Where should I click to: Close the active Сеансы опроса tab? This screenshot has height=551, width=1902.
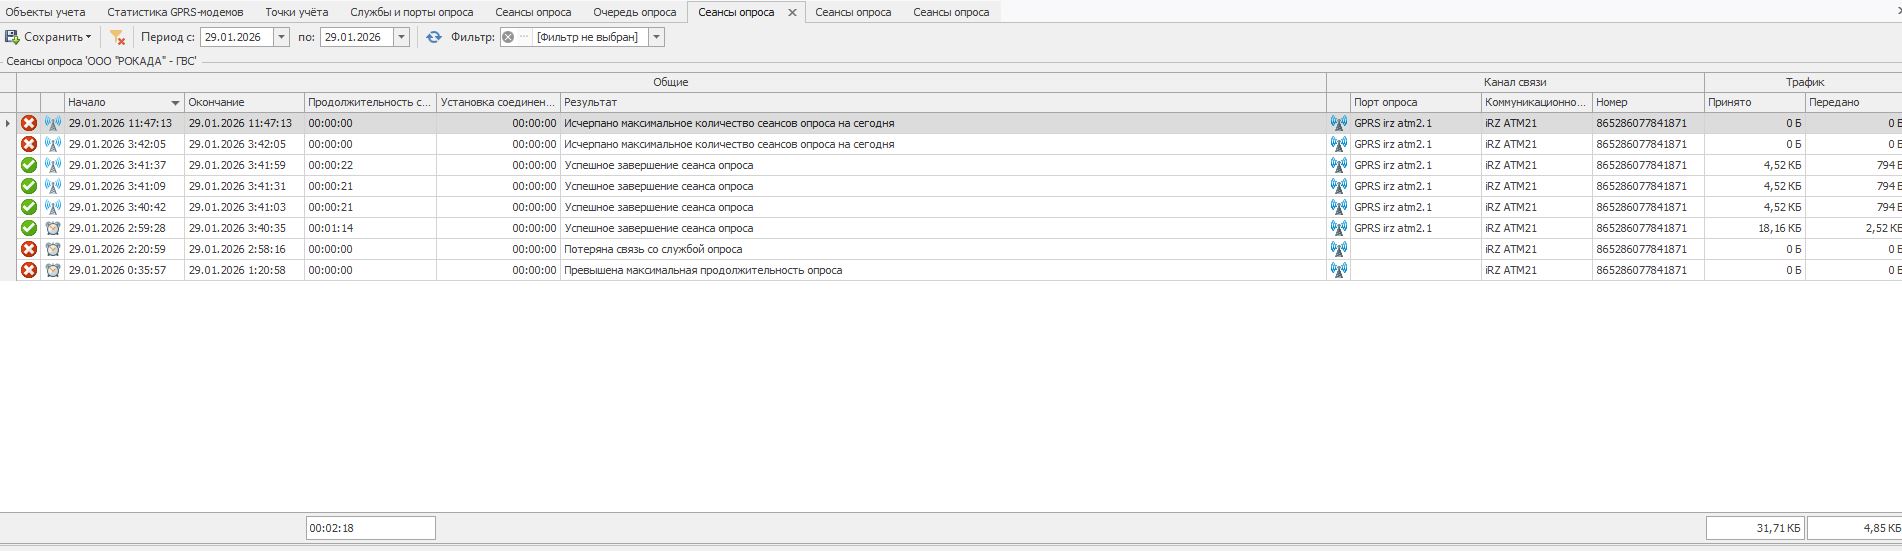[x=792, y=13]
